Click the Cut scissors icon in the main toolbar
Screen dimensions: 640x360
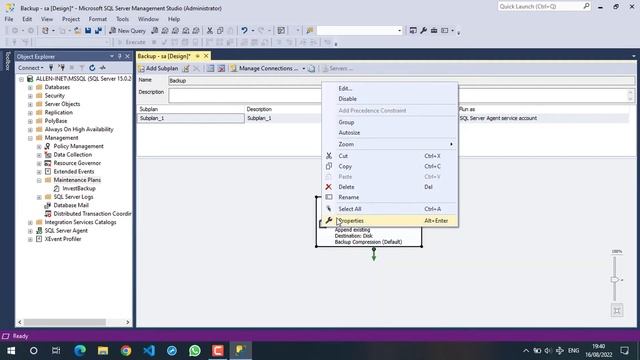tap(209, 31)
